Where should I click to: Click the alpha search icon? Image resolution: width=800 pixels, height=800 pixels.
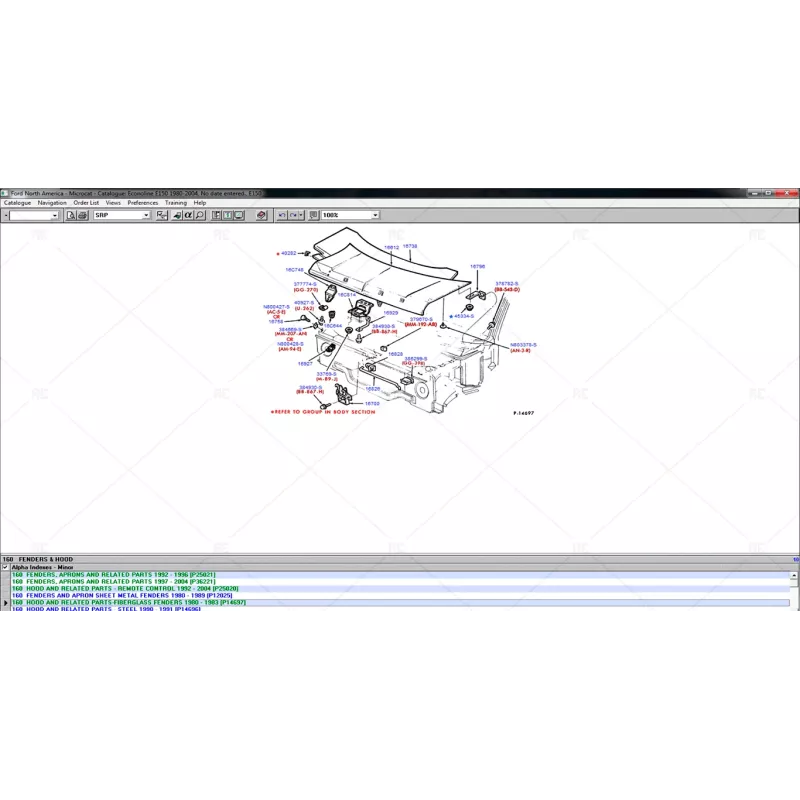click(x=188, y=215)
